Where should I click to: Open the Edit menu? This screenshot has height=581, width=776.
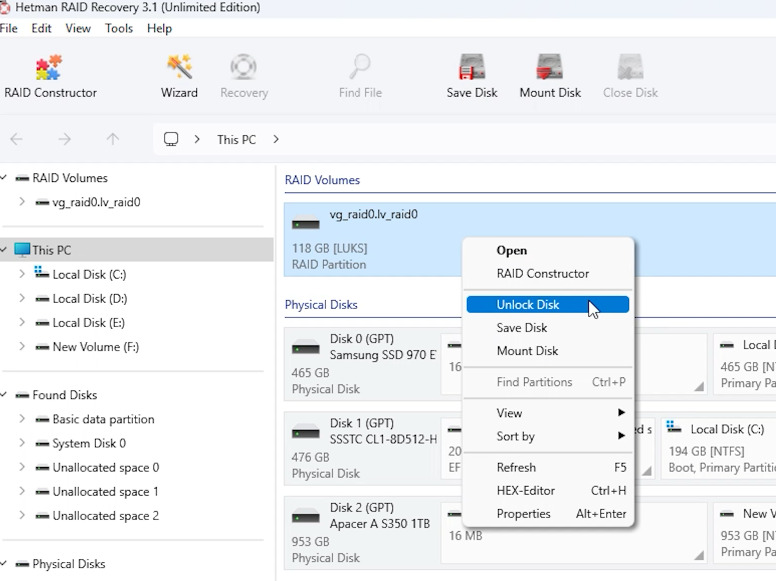(x=41, y=28)
